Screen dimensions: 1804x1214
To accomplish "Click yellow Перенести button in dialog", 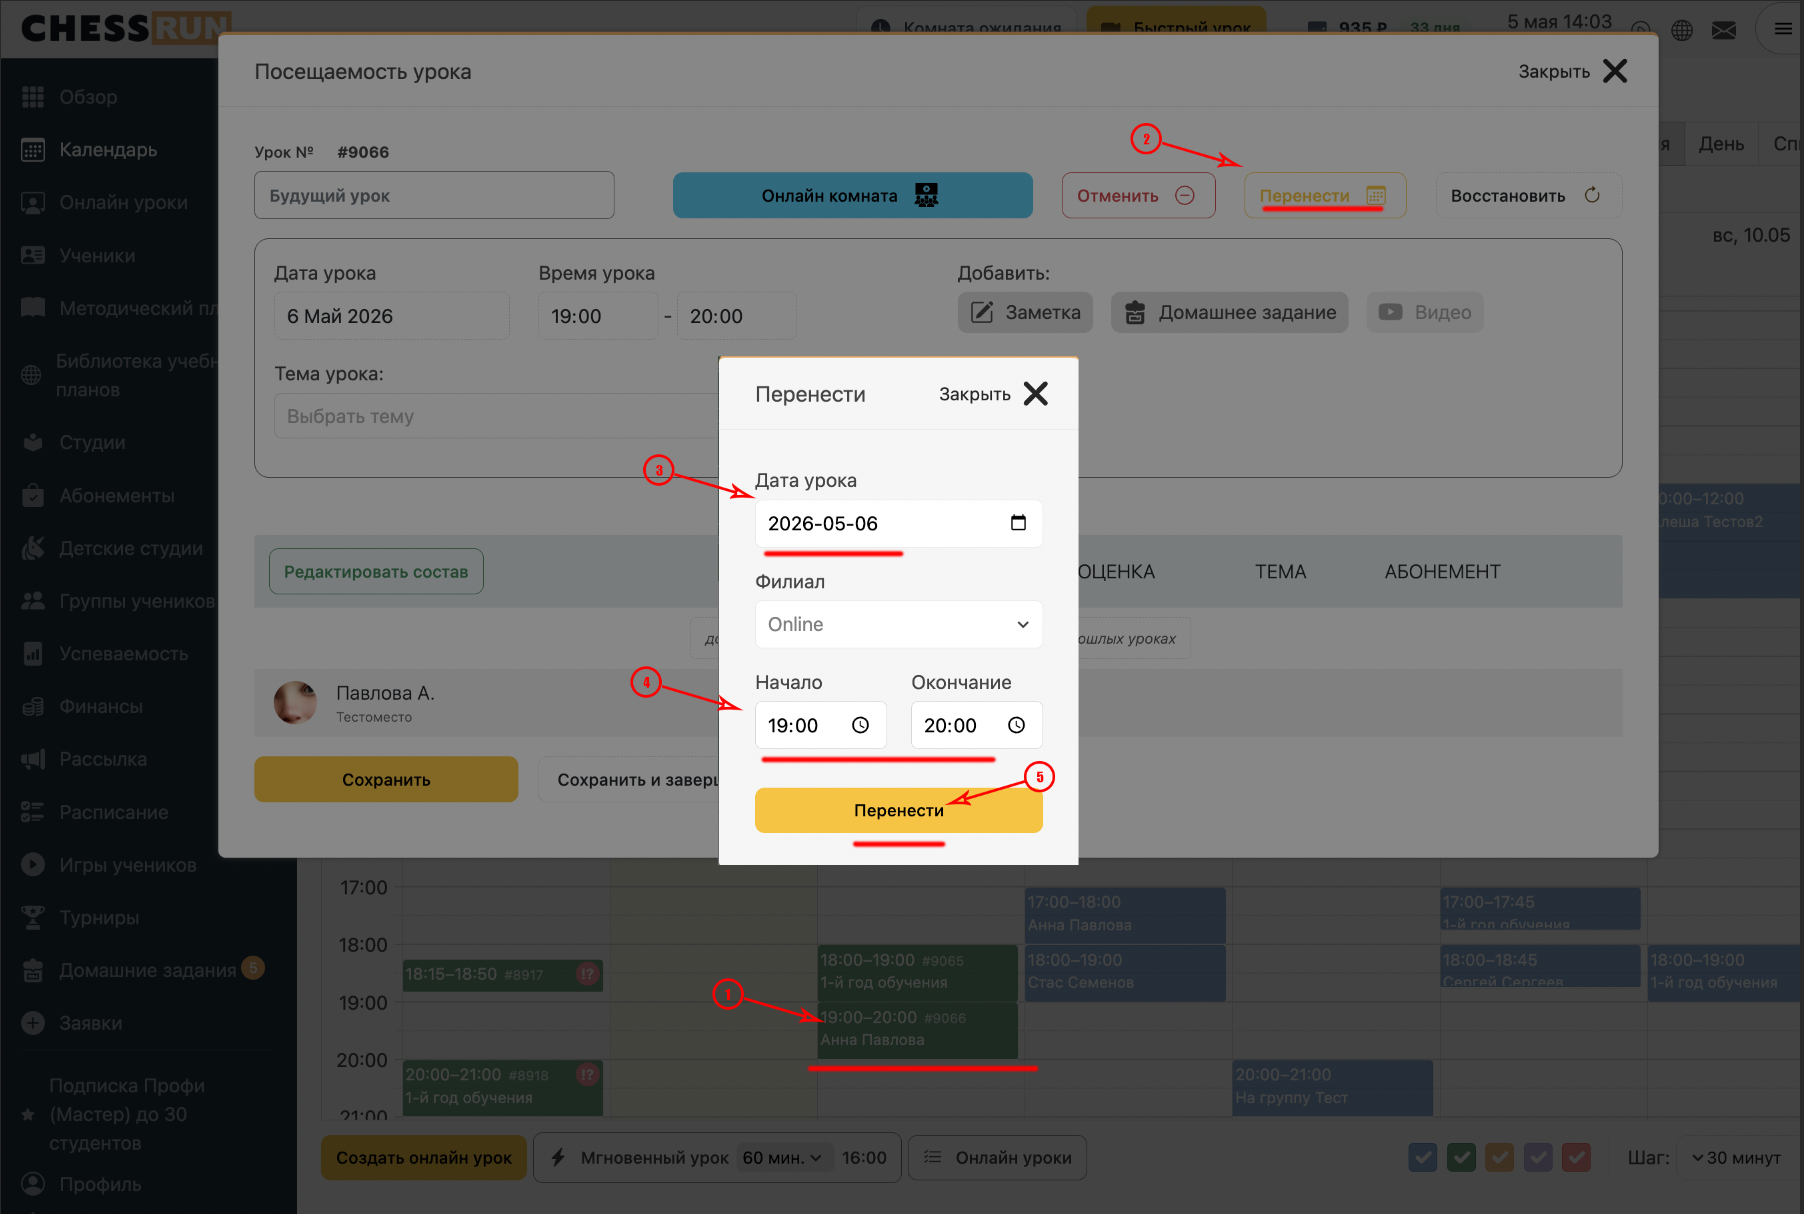I will coord(899,810).
